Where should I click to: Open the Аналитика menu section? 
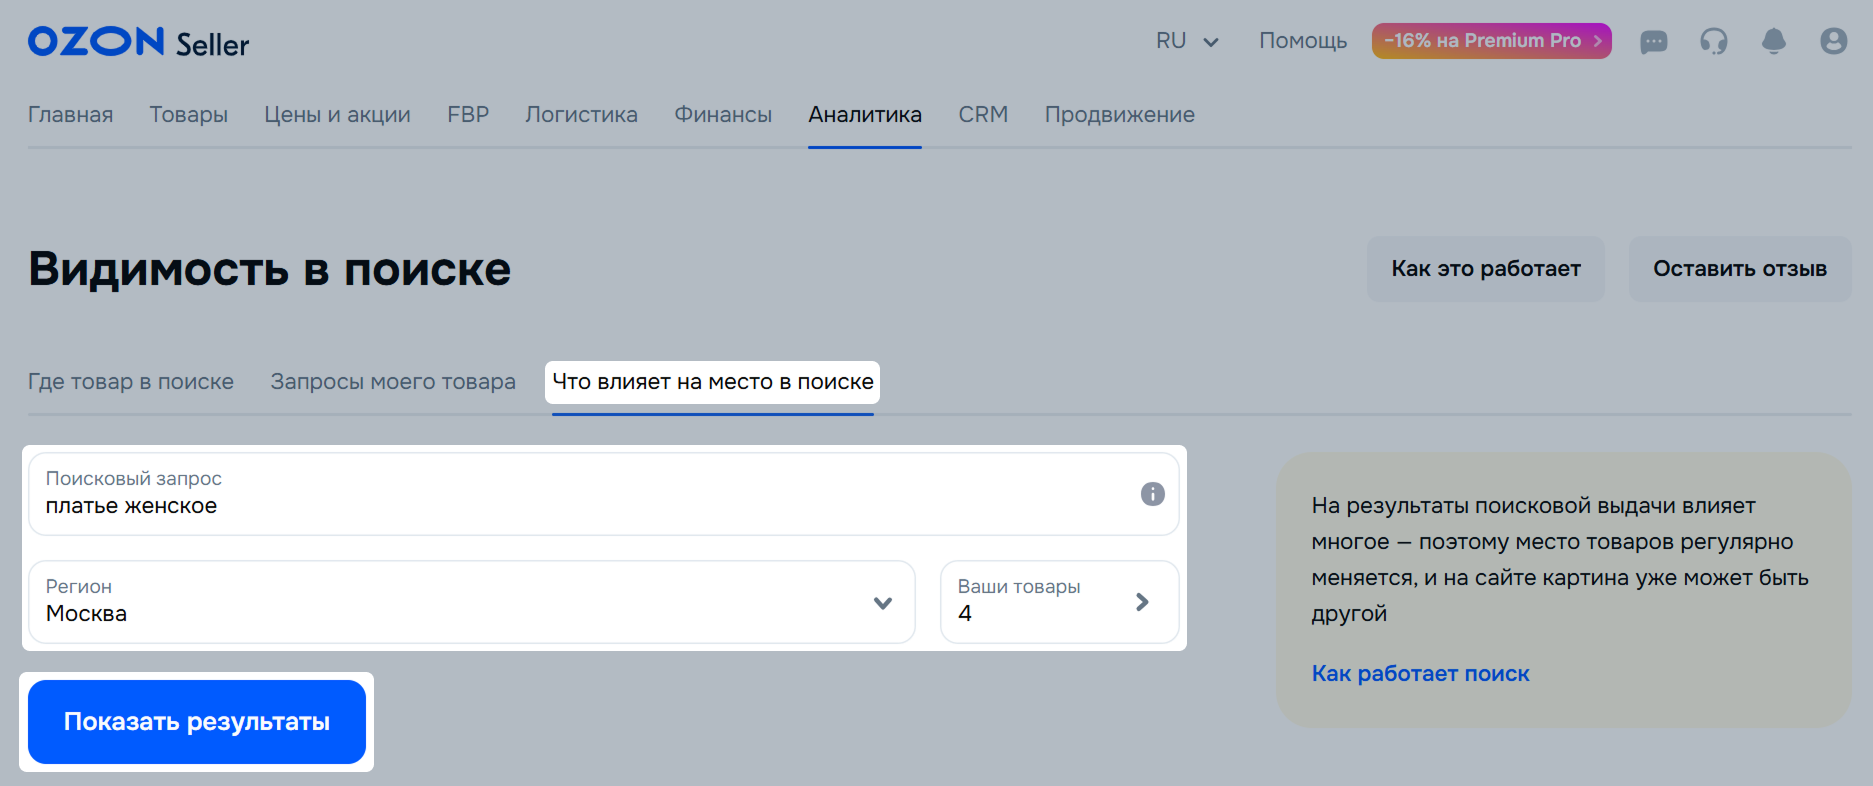pyautogui.click(x=864, y=115)
